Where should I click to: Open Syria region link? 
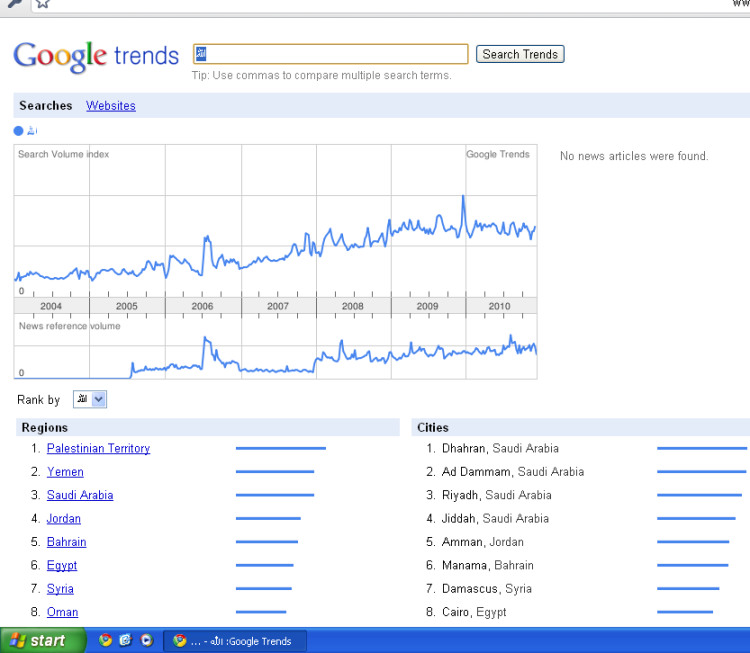coord(60,589)
